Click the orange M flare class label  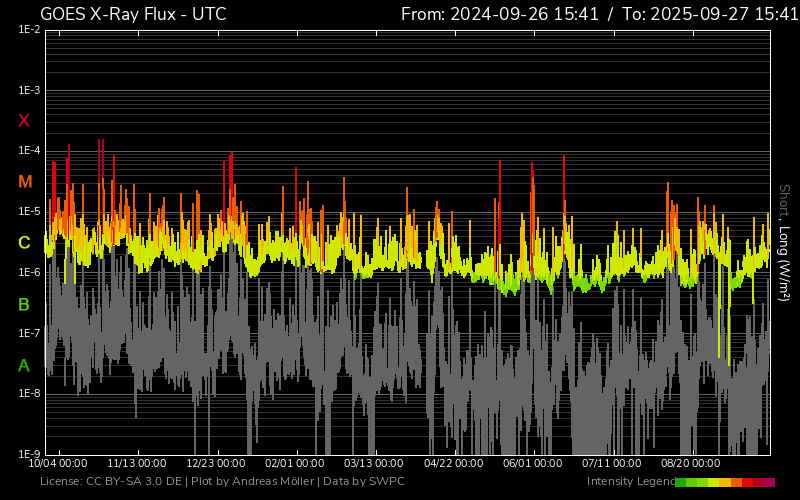25,182
